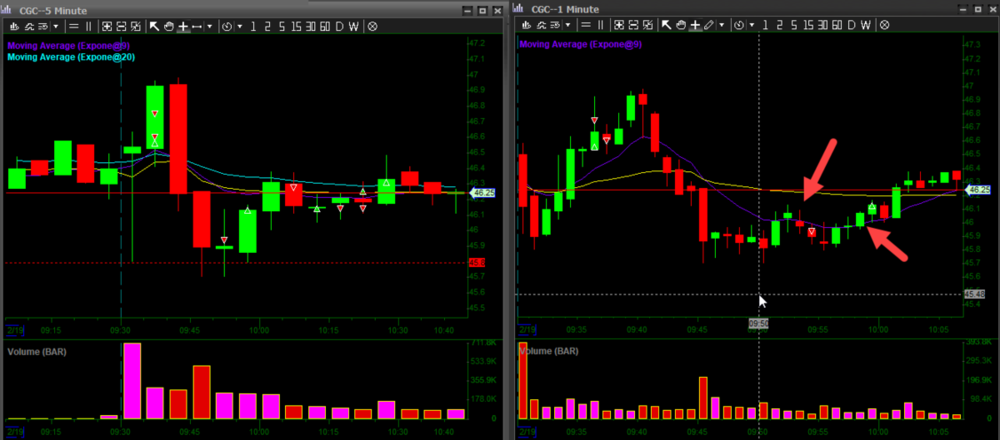Screen dimensions: 1000x440
Task: Click the cyan Moving Average (Expone@20) label
Action: (x=71, y=57)
